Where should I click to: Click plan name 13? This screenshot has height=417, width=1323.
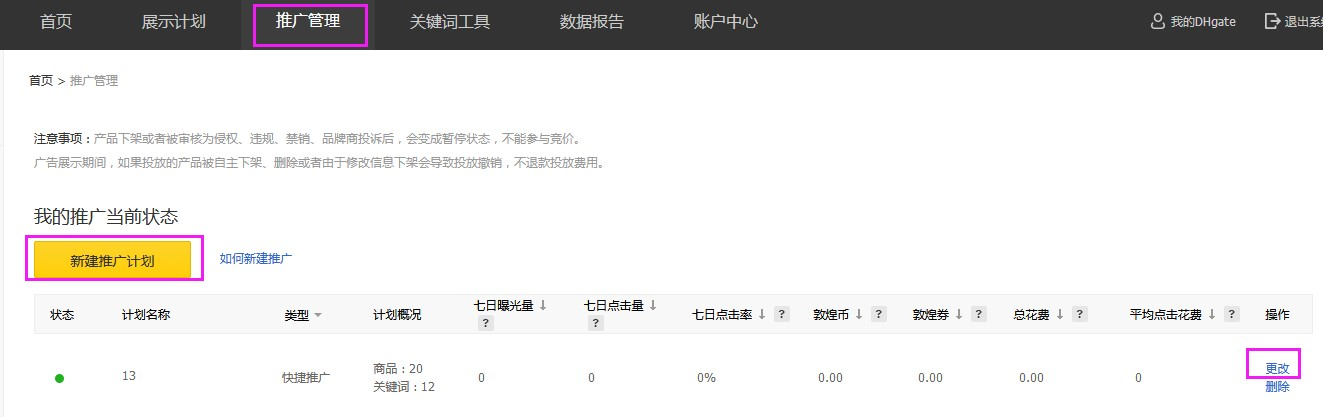point(129,376)
